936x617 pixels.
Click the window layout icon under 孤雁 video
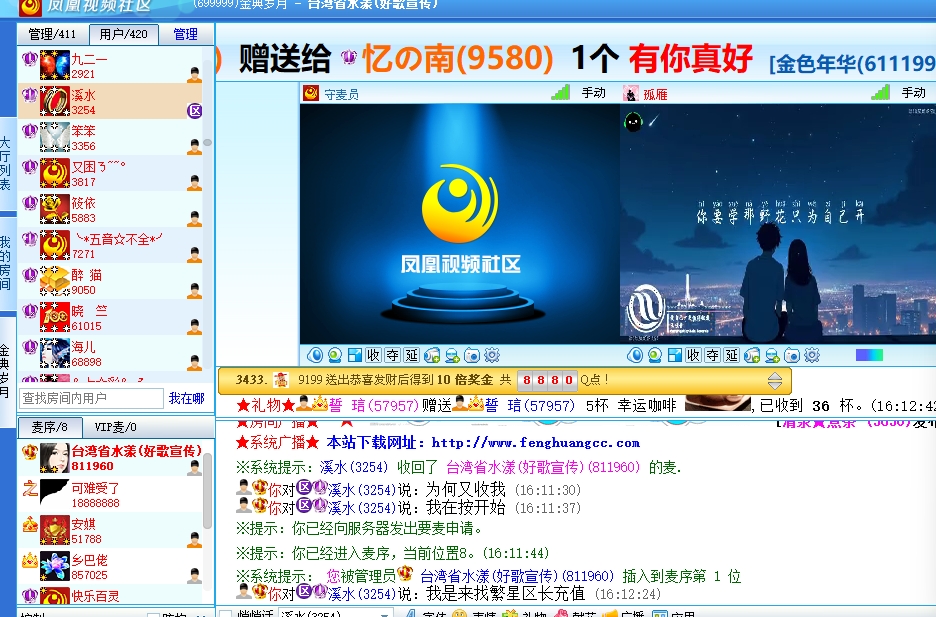675,356
